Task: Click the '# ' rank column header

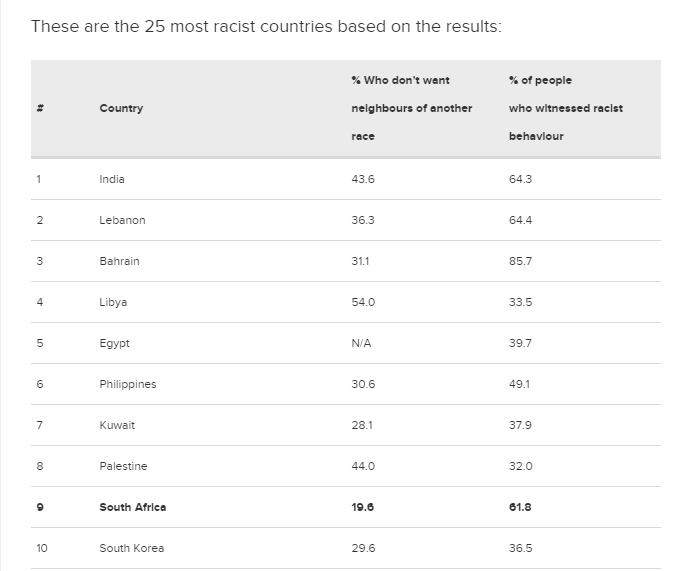Action: pyautogui.click(x=39, y=108)
